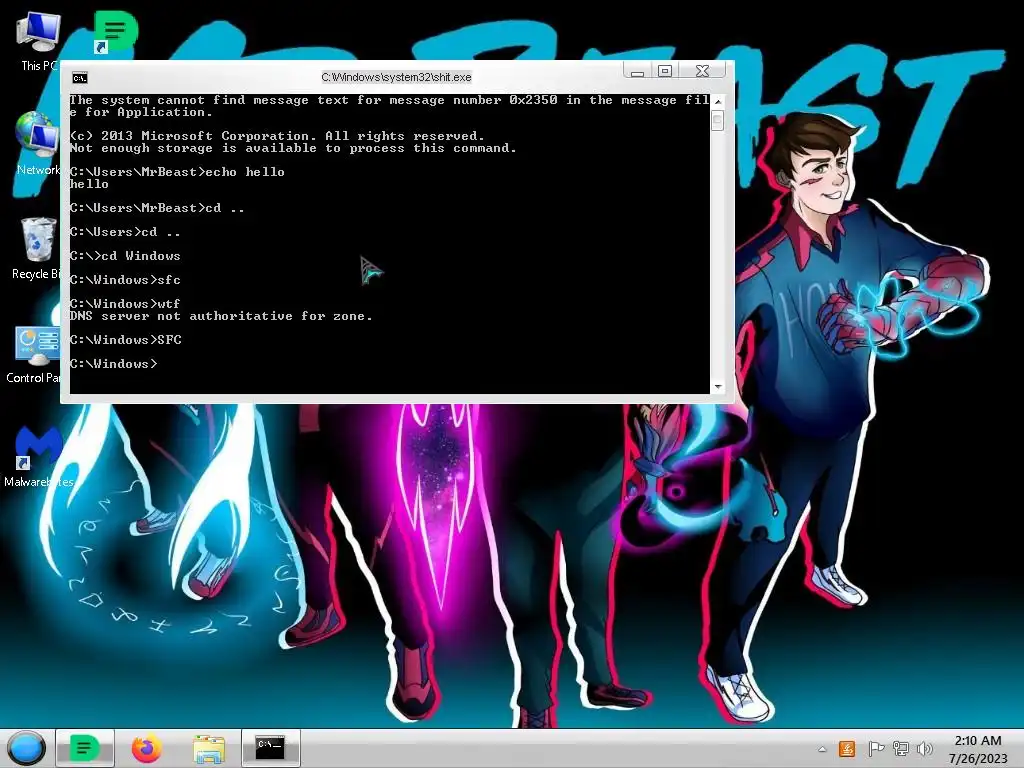
Task: Open the 2:10 AM clock and date
Action: tap(978, 749)
